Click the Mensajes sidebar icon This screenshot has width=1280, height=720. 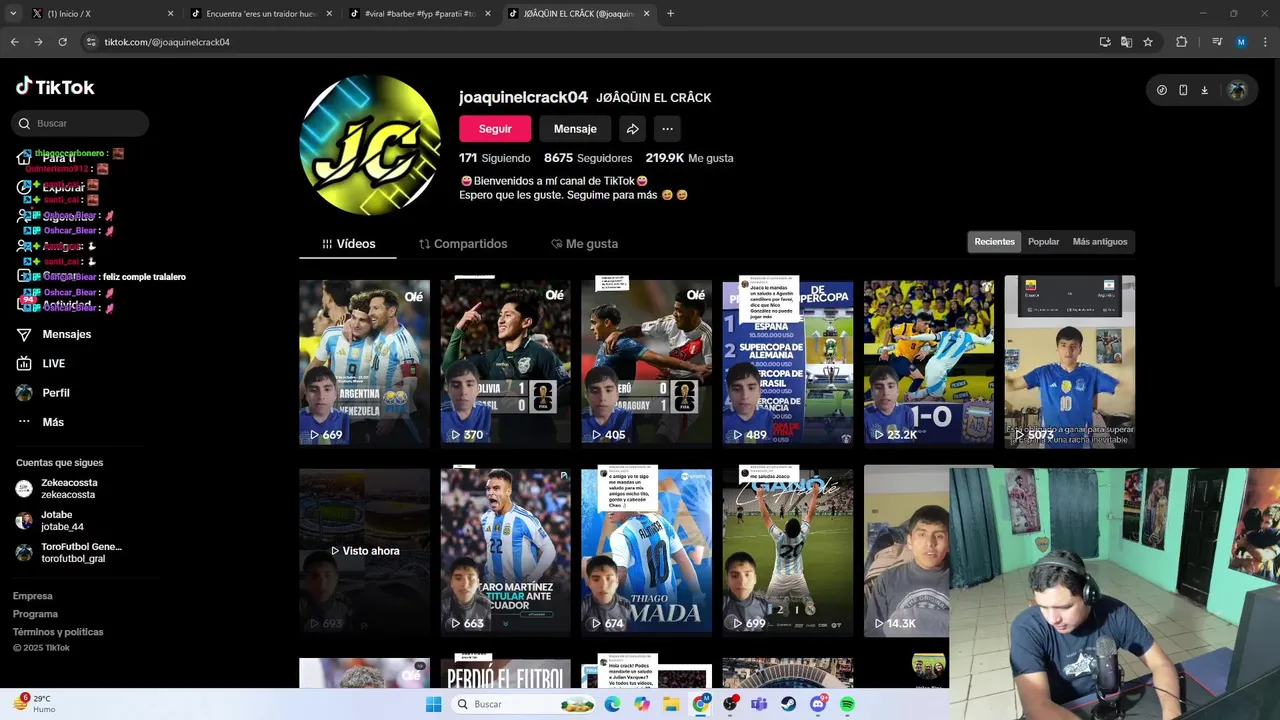point(24,334)
